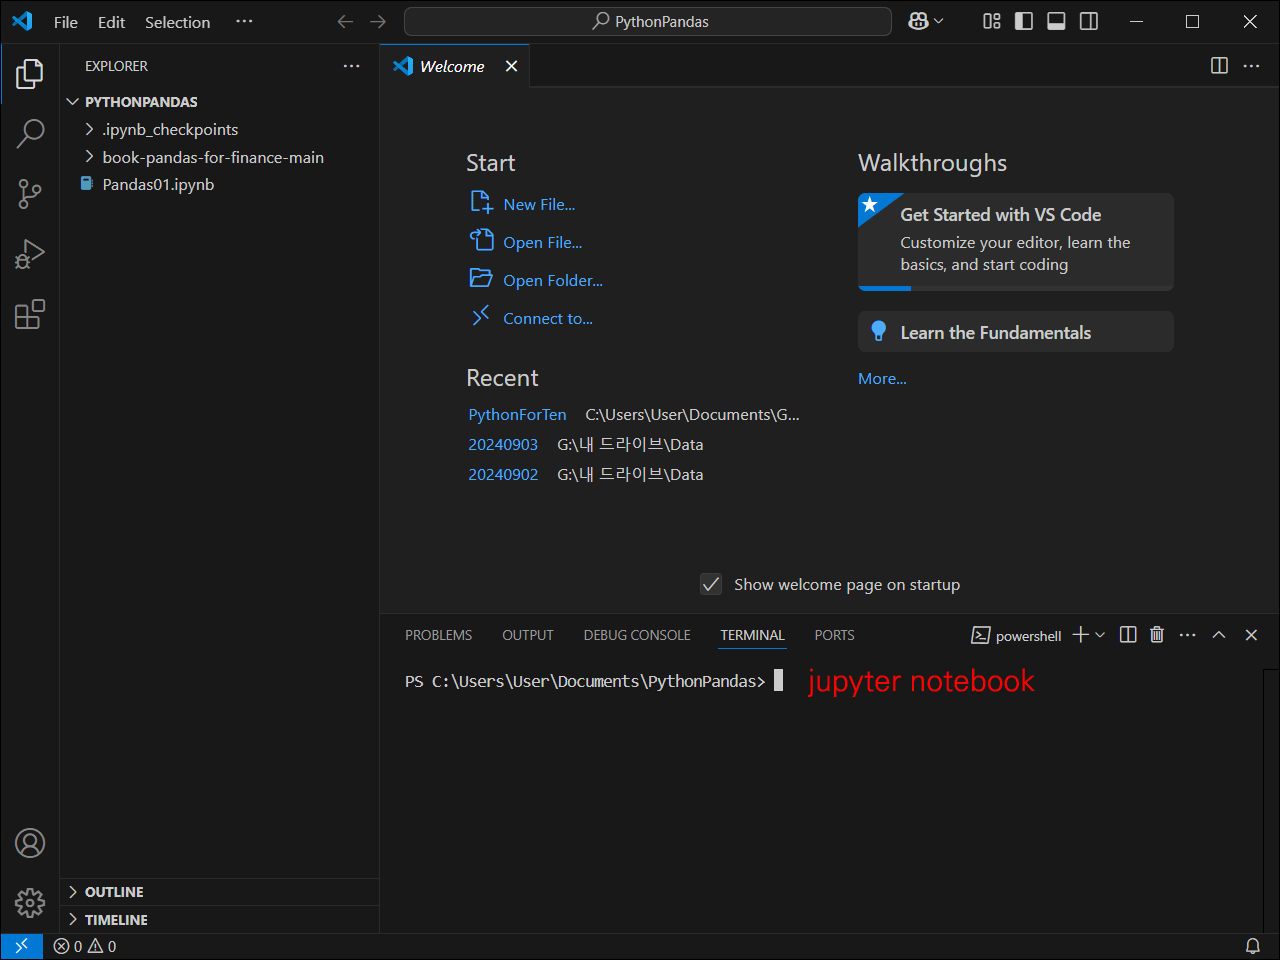The height and width of the screenshot is (960, 1280).
Task: Click errors and warnings status indicator
Action: click(x=85, y=946)
